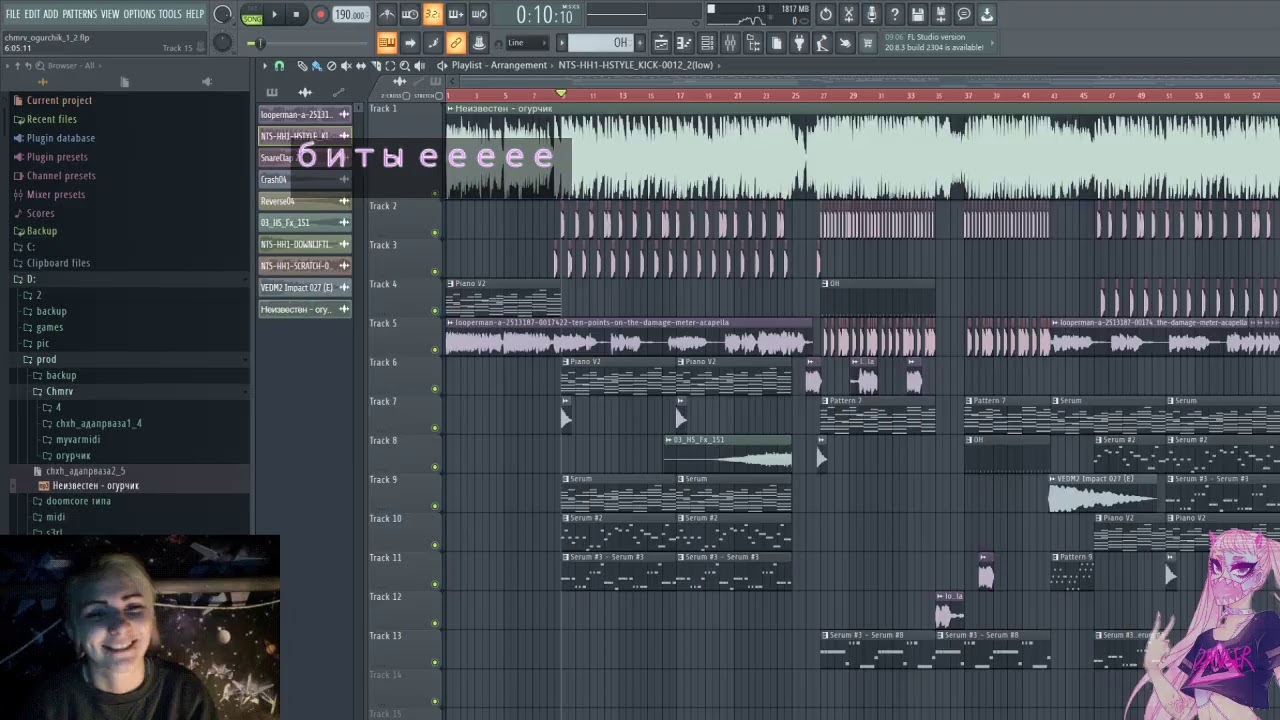Open the chat bubble icon in top toolbar
The height and width of the screenshot is (720, 1280).
click(x=964, y=14)
